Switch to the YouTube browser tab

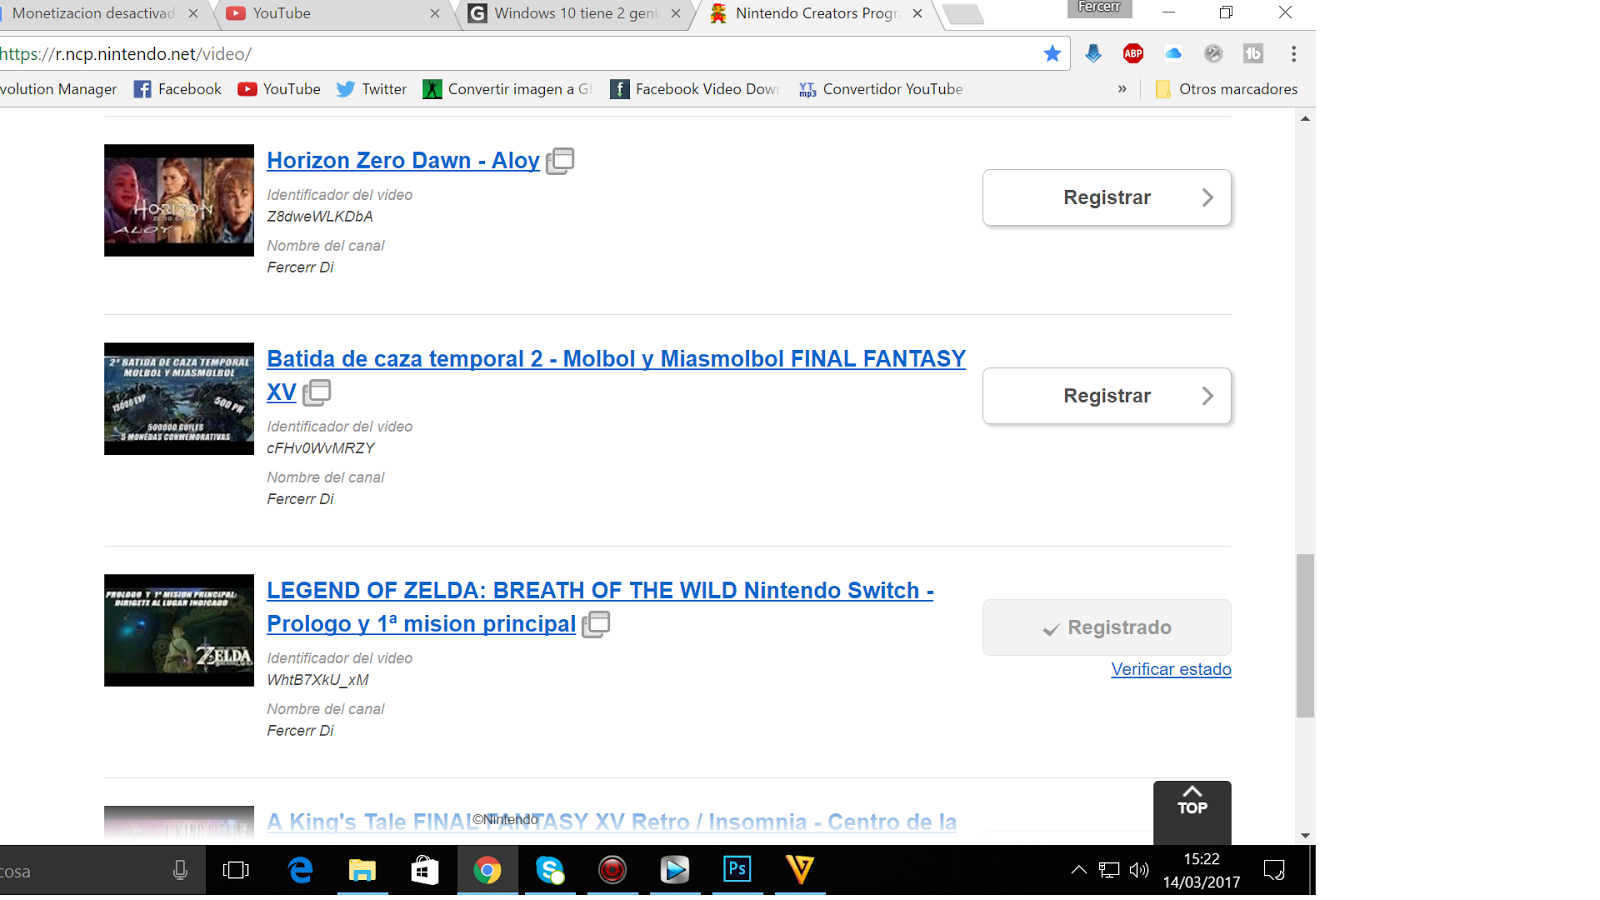tap(335, 13)
